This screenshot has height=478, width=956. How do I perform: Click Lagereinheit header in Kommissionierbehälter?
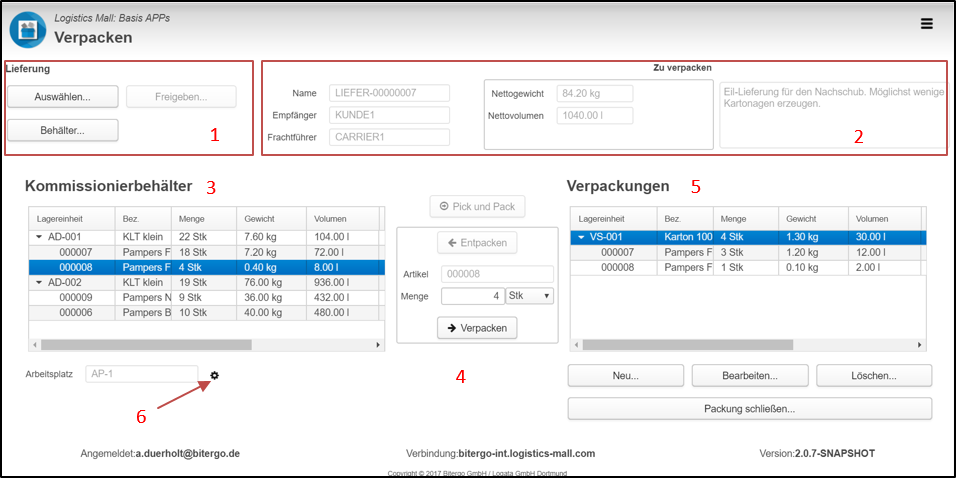71,218
